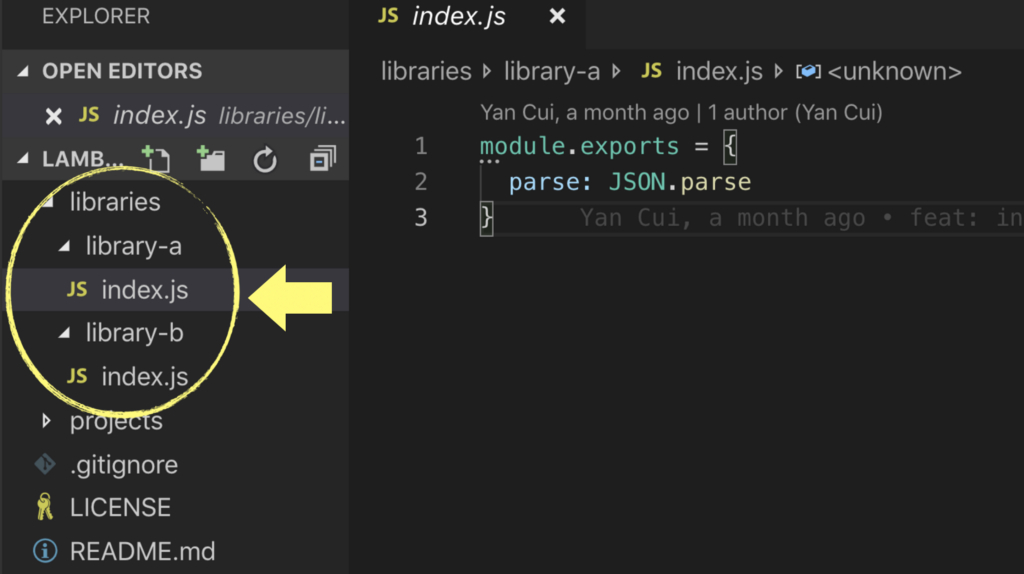Close index.js in the Open Editors list
Viewport: 1024px width, 574px height.
click(54, 116)
